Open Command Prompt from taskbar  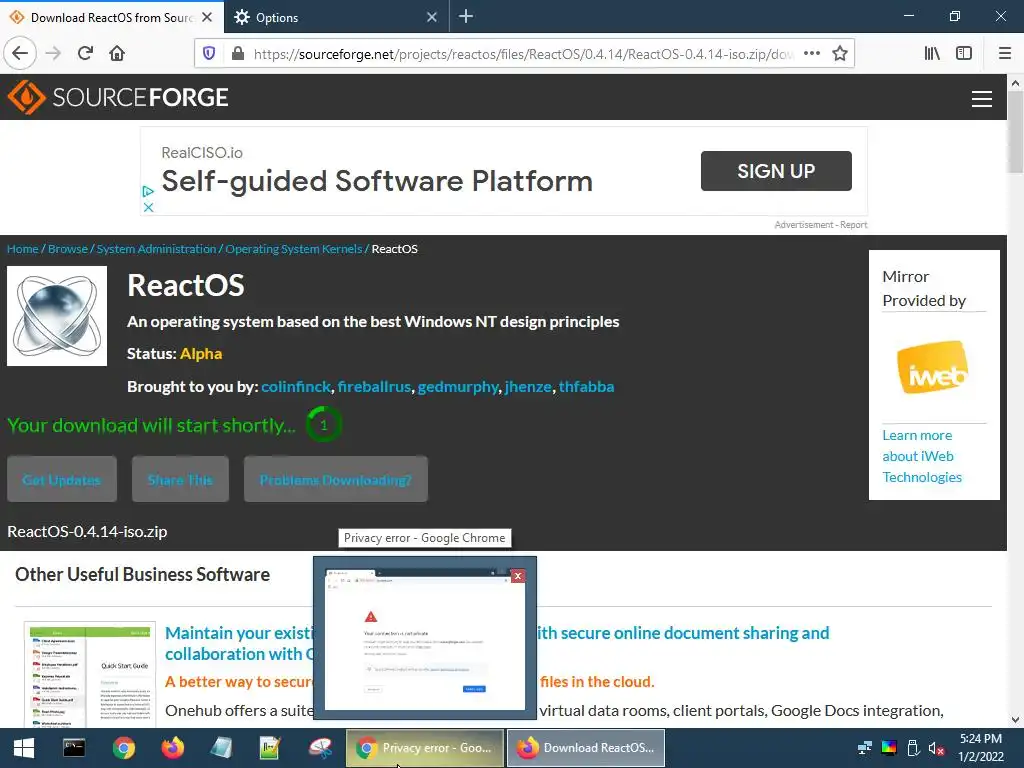pyautogui.click(x=74, y=748)
